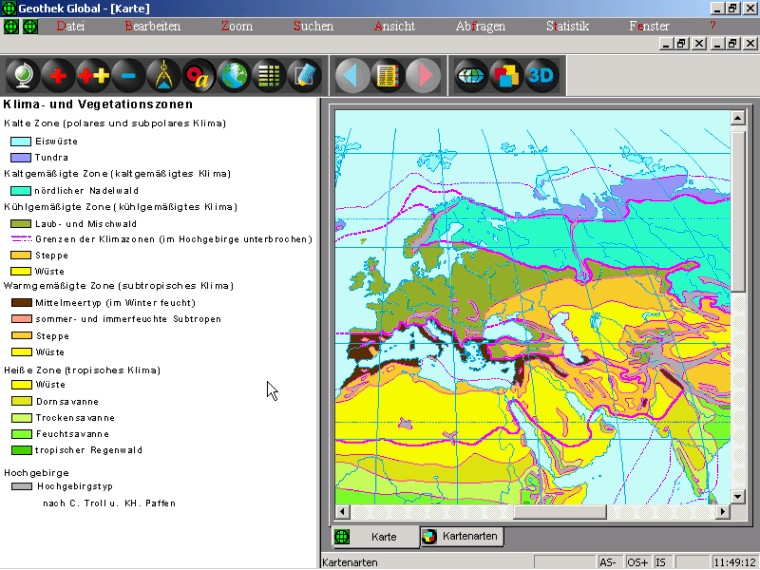The image size is (760, 570).
Task: Click the green table list icon
Action: tap(268, 75)
